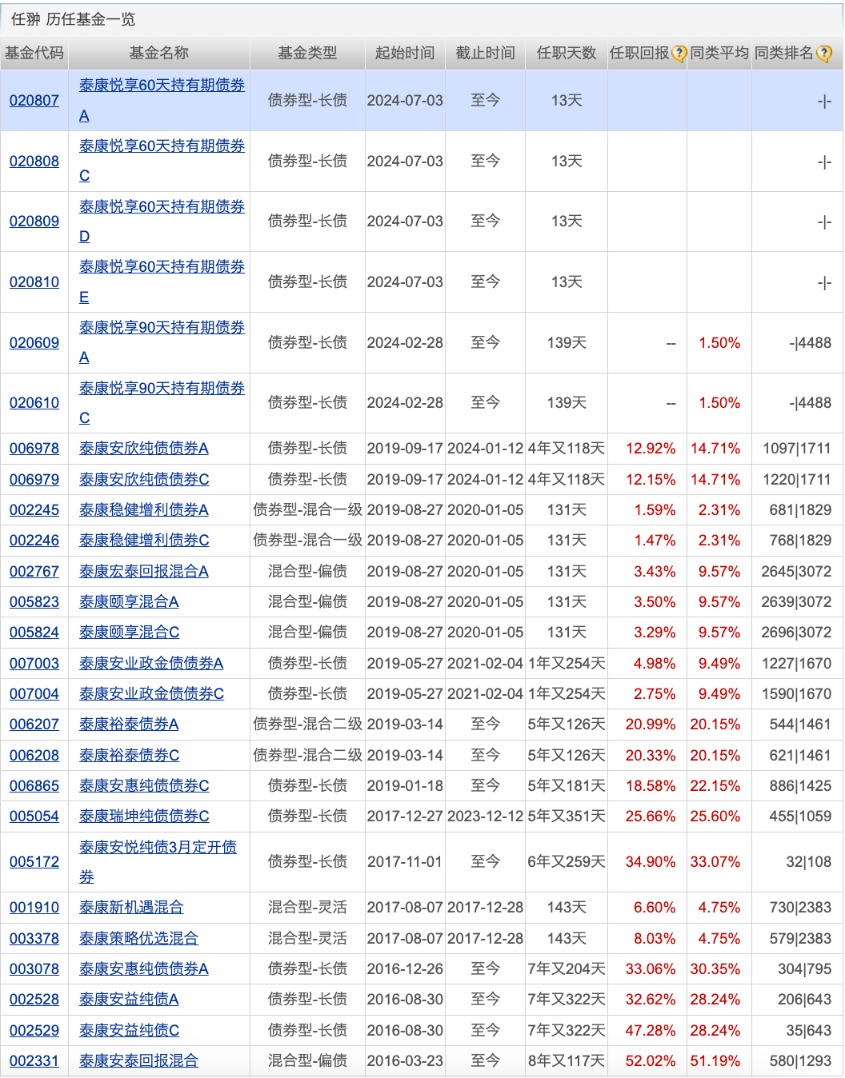Open 泰康安益纯债C fund page

129,1031
